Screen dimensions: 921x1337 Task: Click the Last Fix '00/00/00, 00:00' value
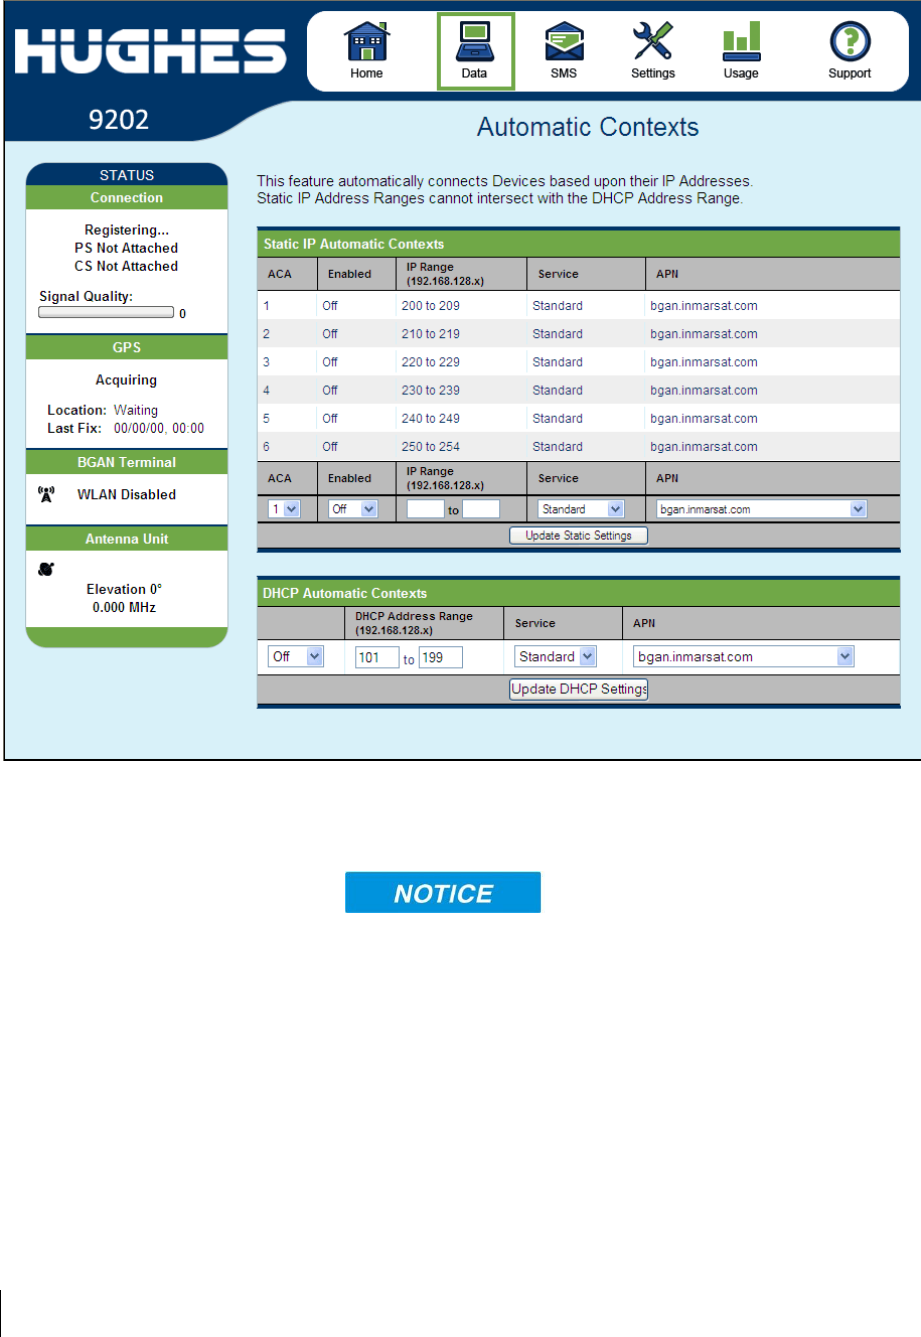point(158,428)
